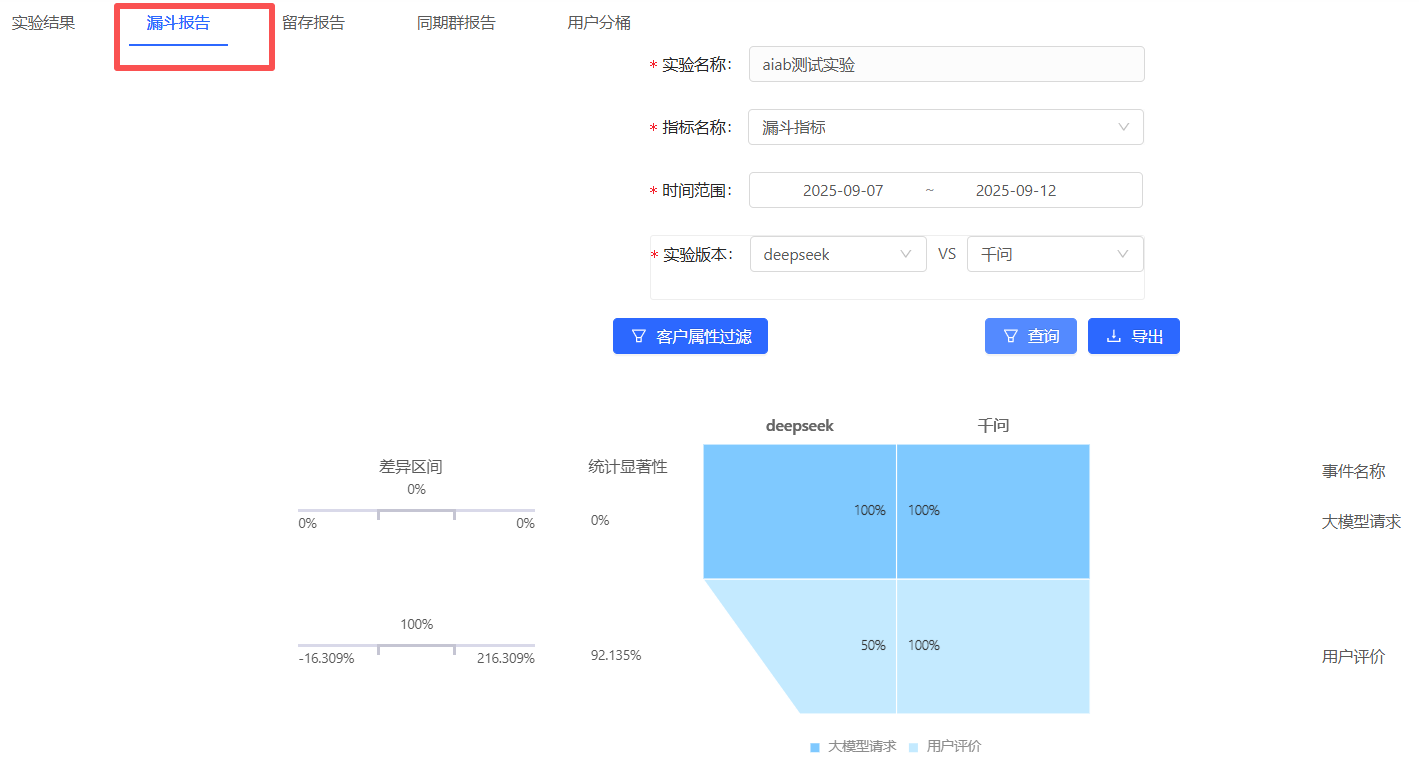Select the 同期群报告 tab

455,23
